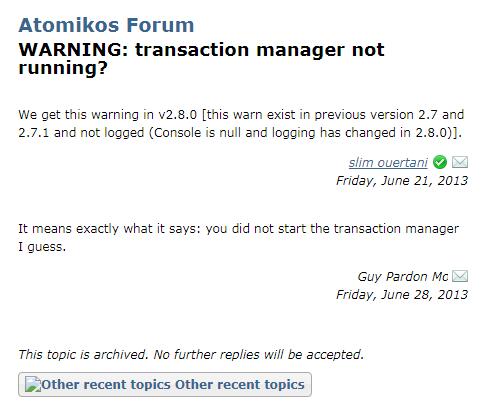Screen dimensions: 493x409
Task: Click 'transaction manager' in the topic title
Action: 241,50
